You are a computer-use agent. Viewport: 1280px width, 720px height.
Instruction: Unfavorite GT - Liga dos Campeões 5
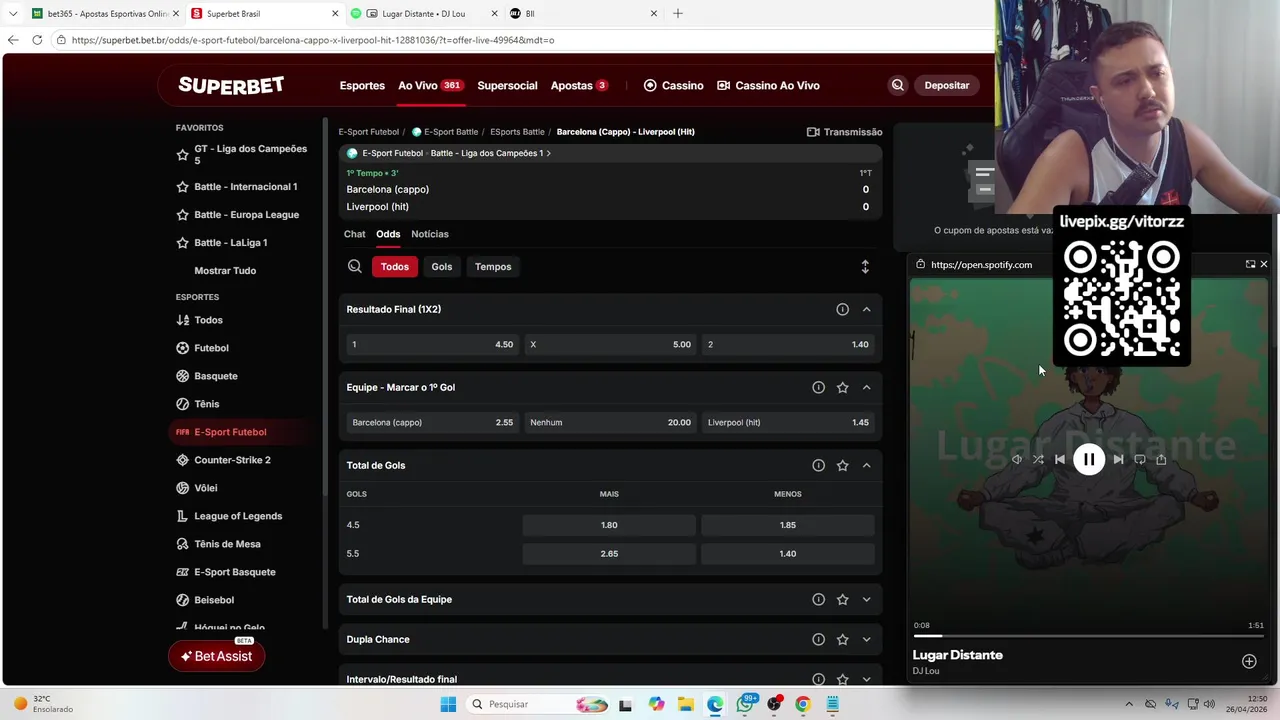point(182,155)
